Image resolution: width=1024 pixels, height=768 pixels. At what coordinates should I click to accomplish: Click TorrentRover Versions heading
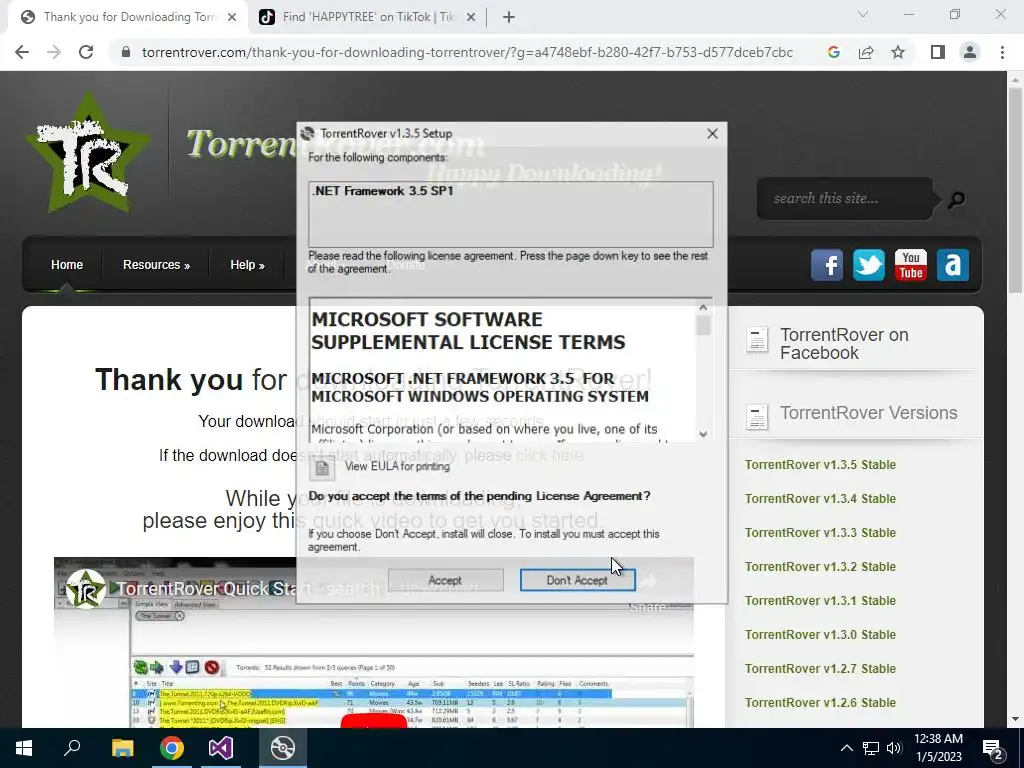point(869,413)
